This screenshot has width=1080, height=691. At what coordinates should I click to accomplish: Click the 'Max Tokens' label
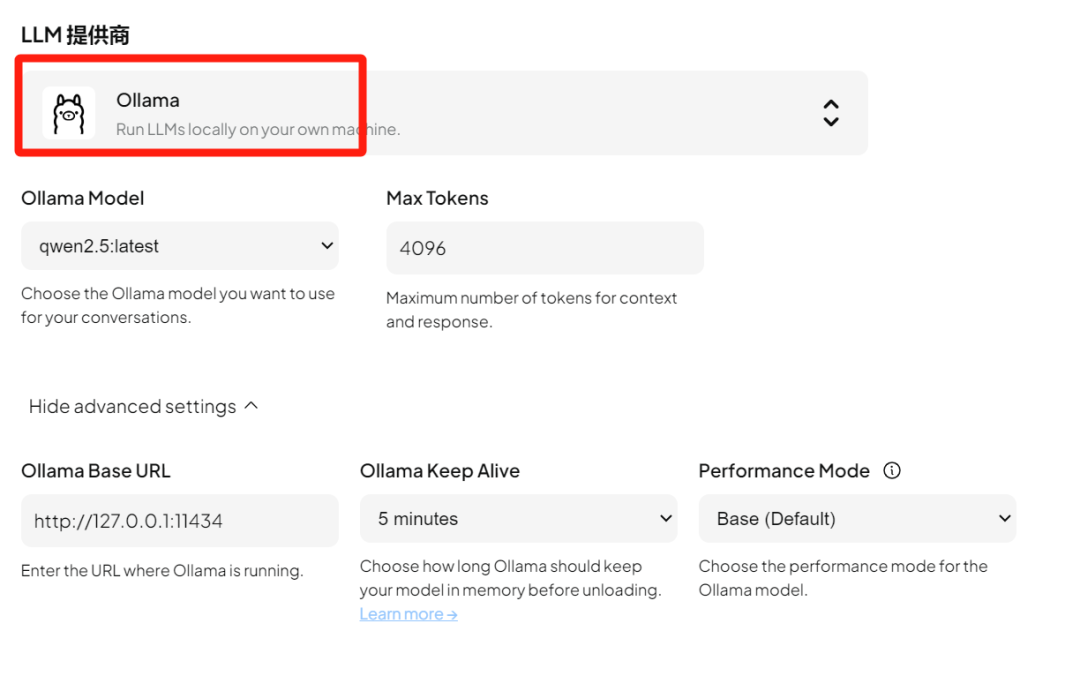[437, 198]
